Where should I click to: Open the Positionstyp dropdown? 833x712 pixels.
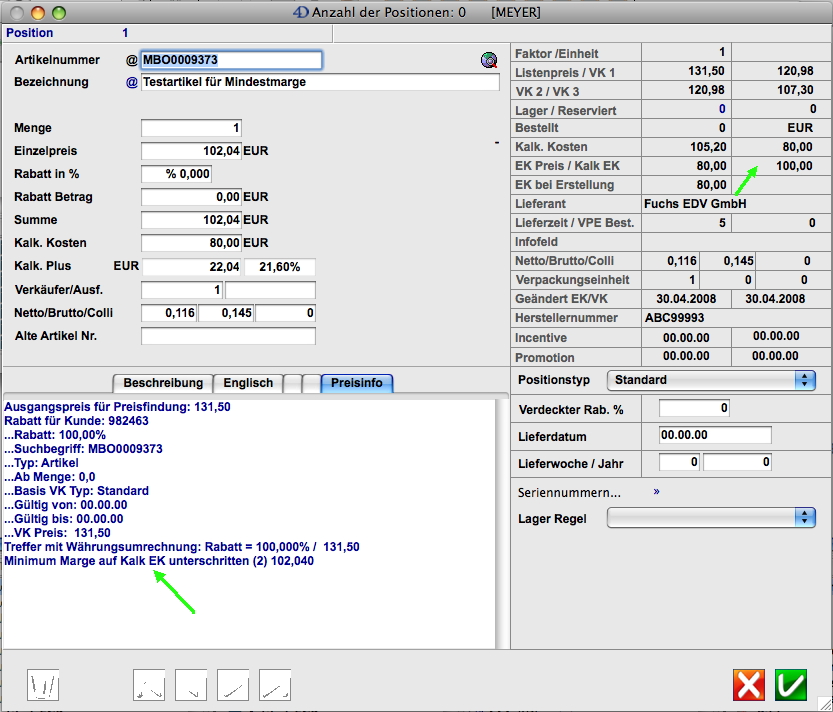[x=711, y=380]
